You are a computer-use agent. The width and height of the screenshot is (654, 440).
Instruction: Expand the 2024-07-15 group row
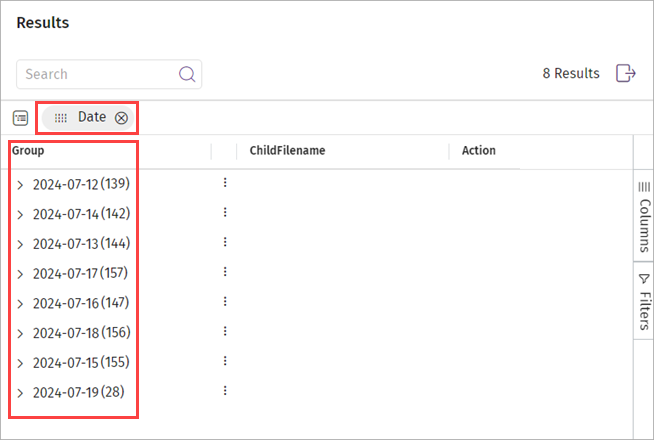(20, 363)
